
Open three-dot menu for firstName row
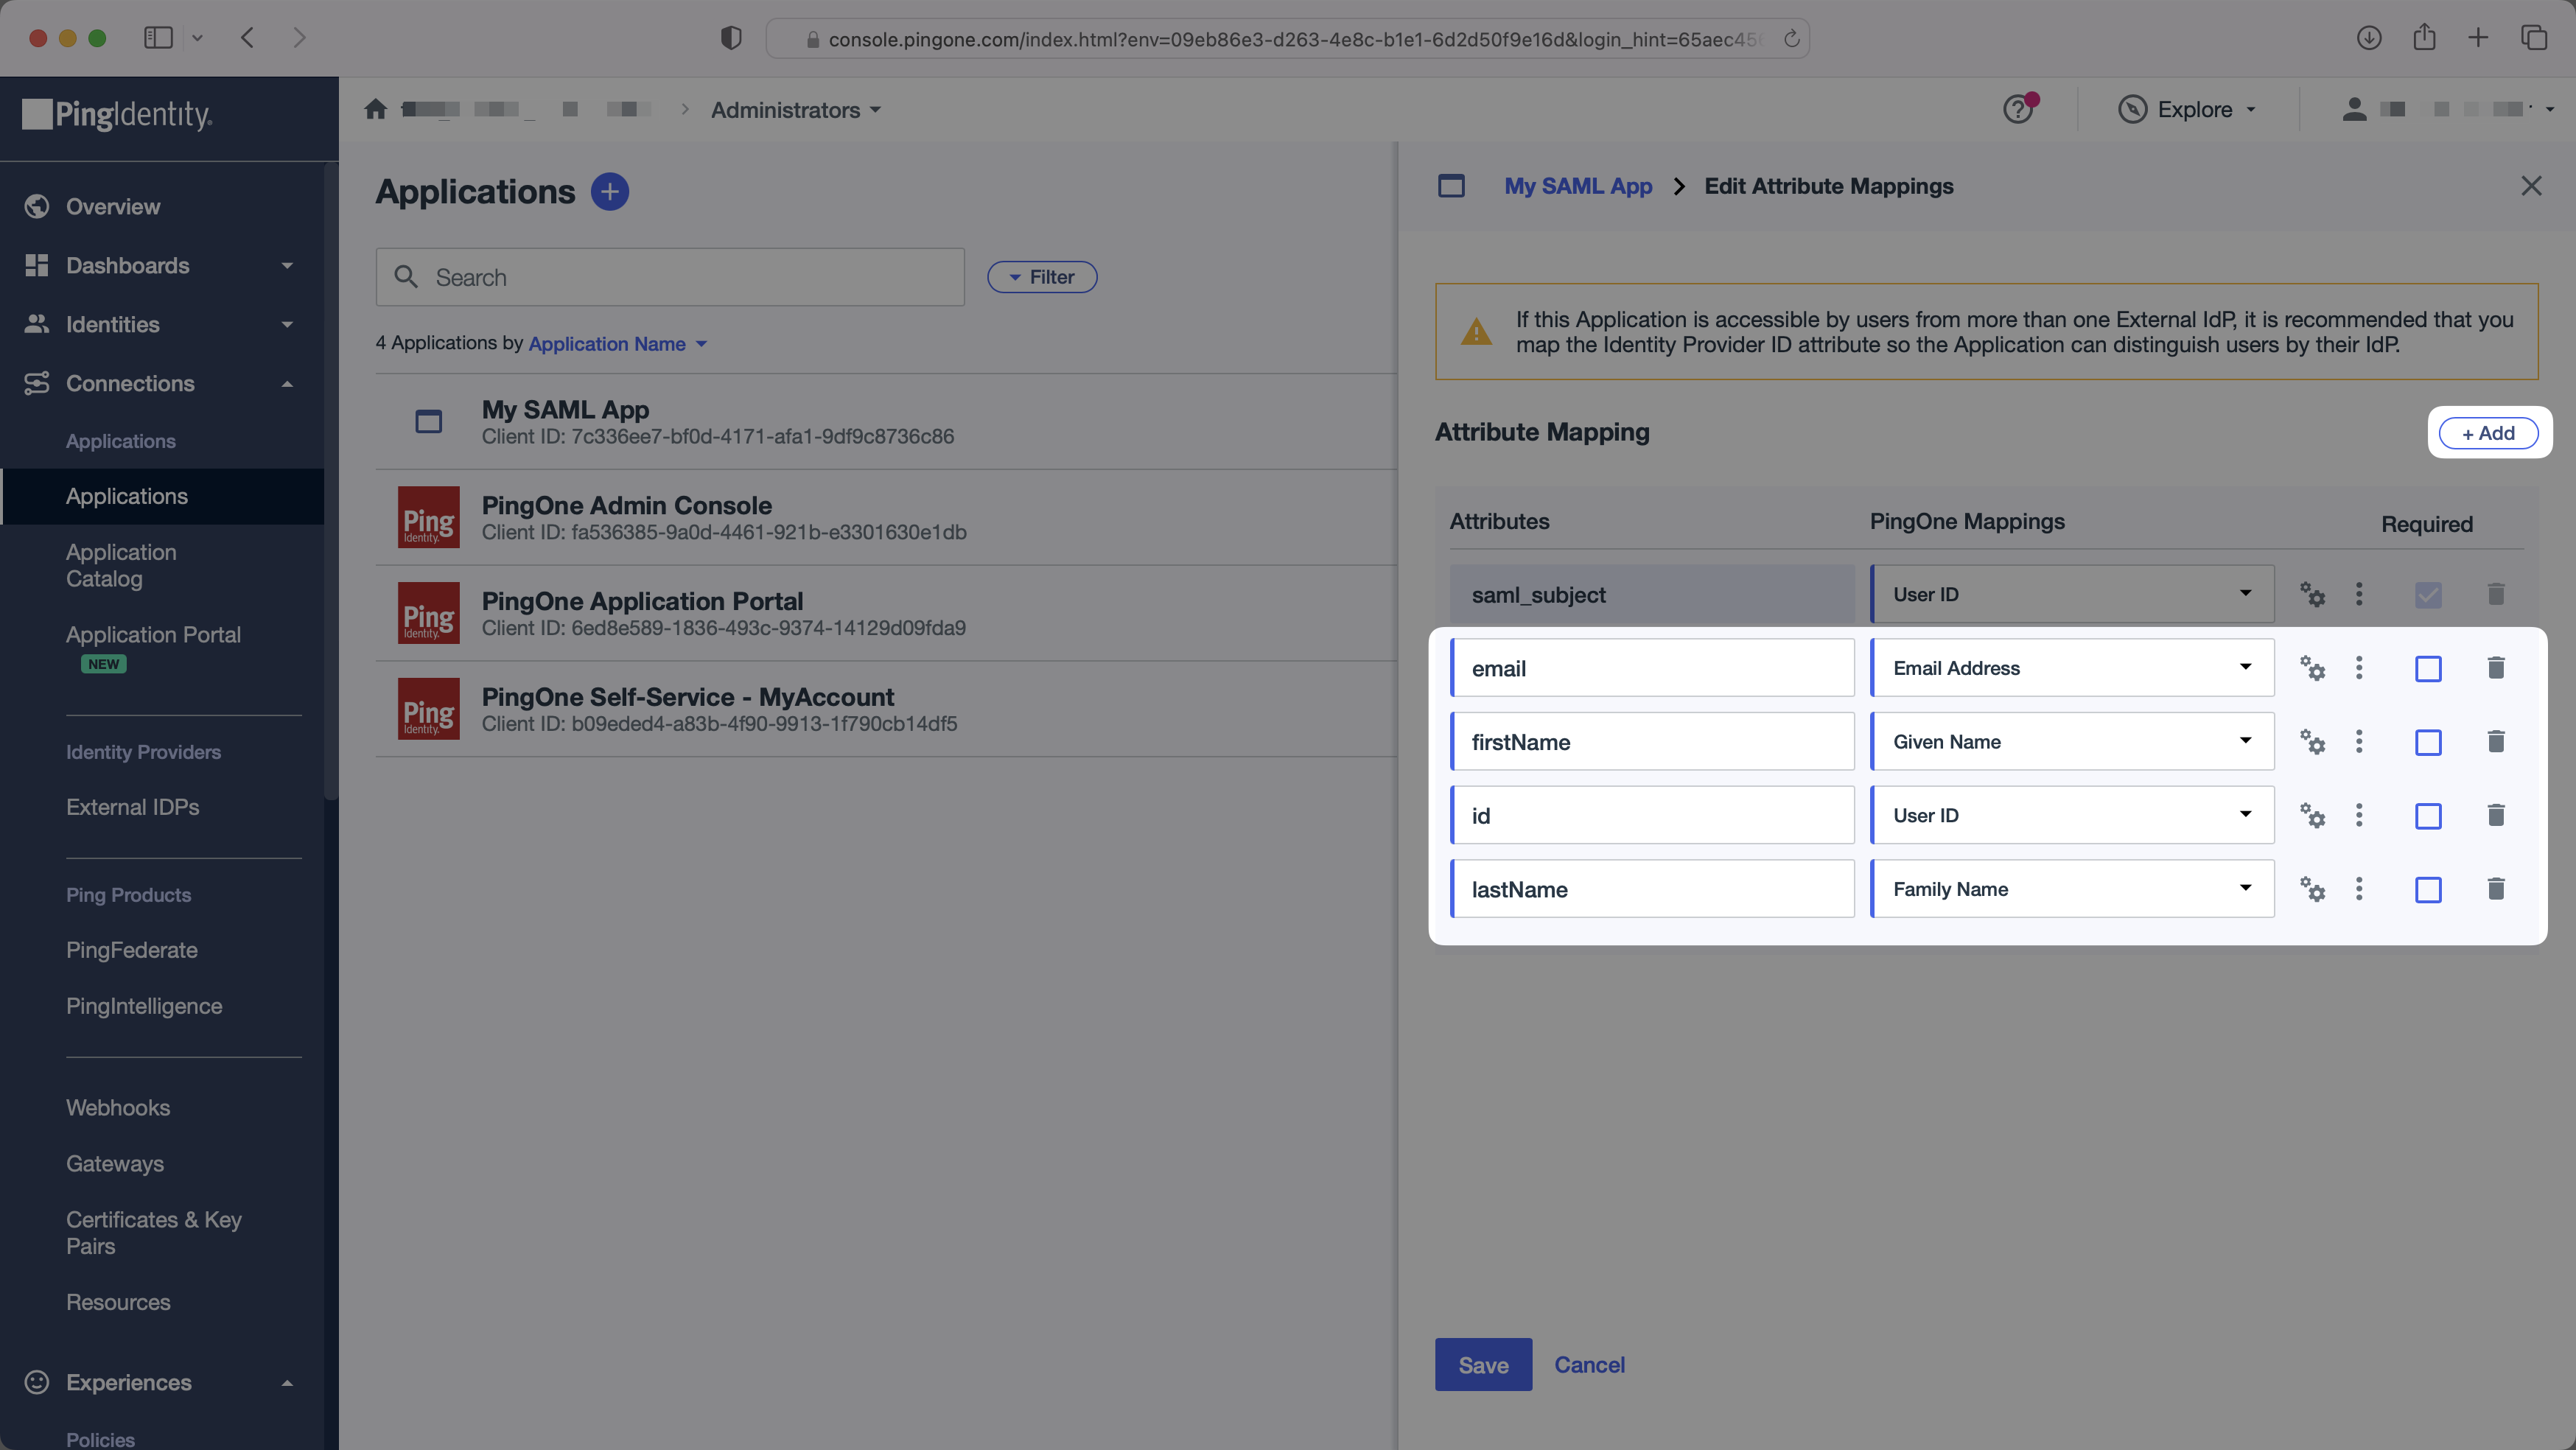click(x=2359, y=742)
